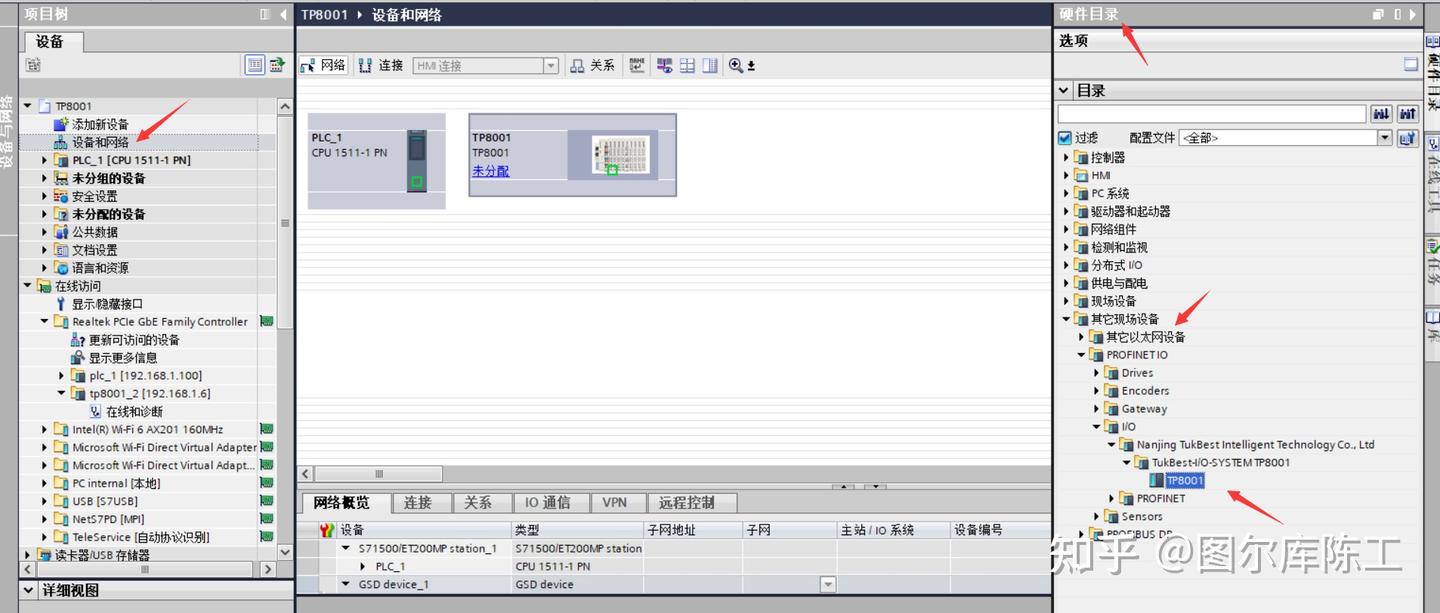Select the Gateway folder under PROFINET IO

[1144, 409]
